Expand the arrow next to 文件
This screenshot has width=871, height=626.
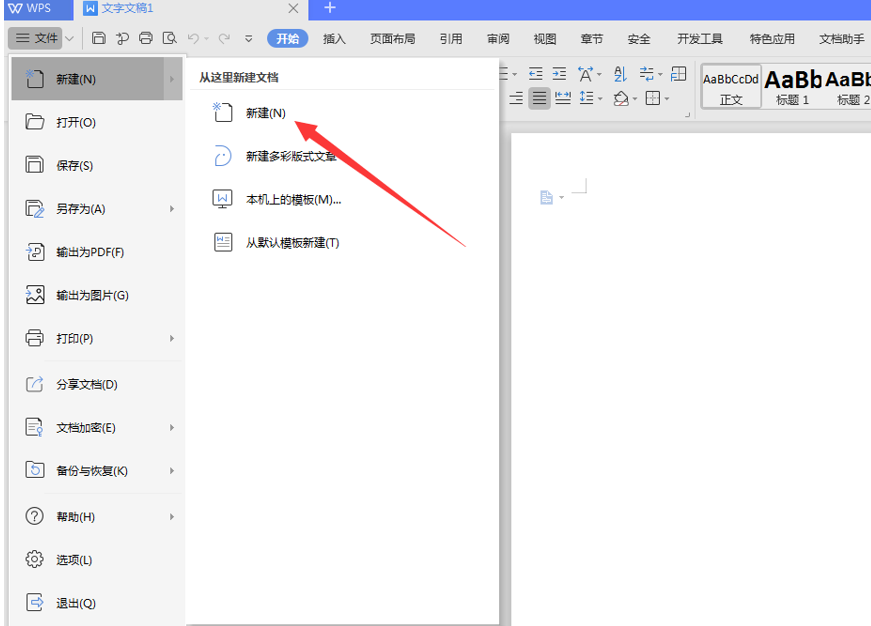point(69,38)
